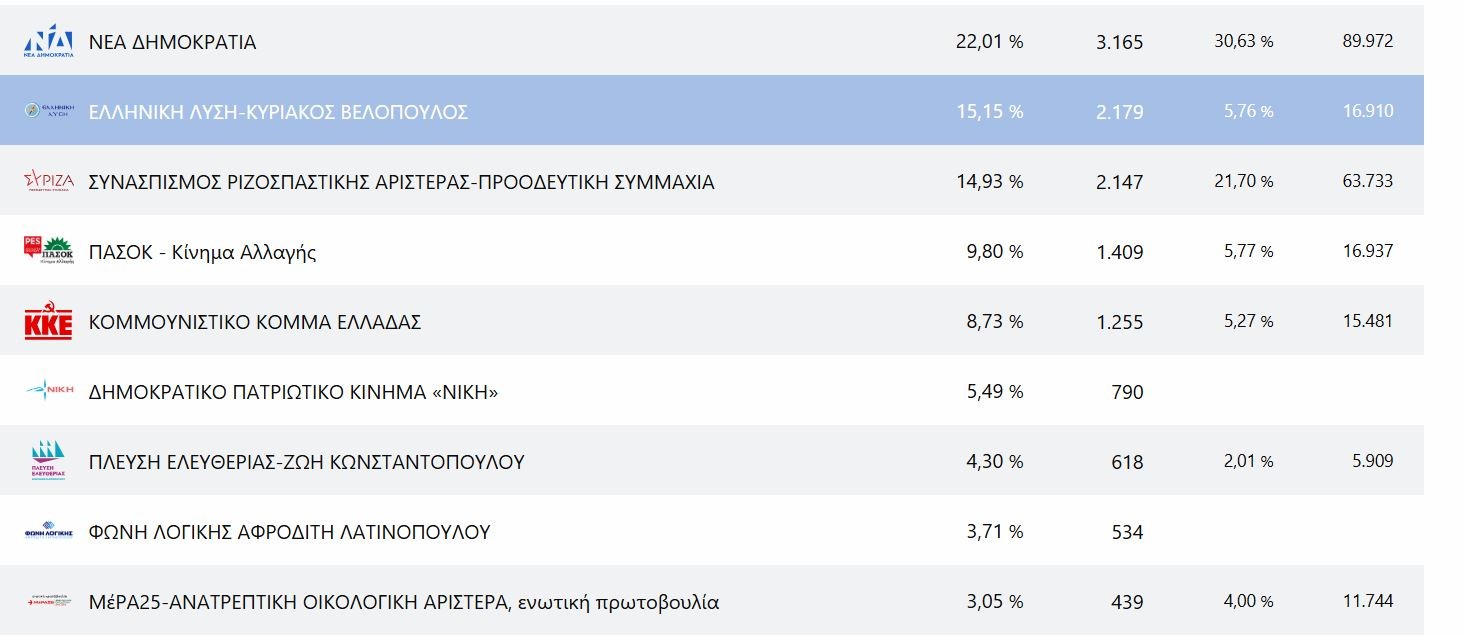Screen dimensions: 1466x636
Task: Select ΚΟΜΜΟΥΝΙΣΤΙΚΟ ΚΟΜΜΑ ΕΛΛΑΔΑΣ party name
Action: 255,322
